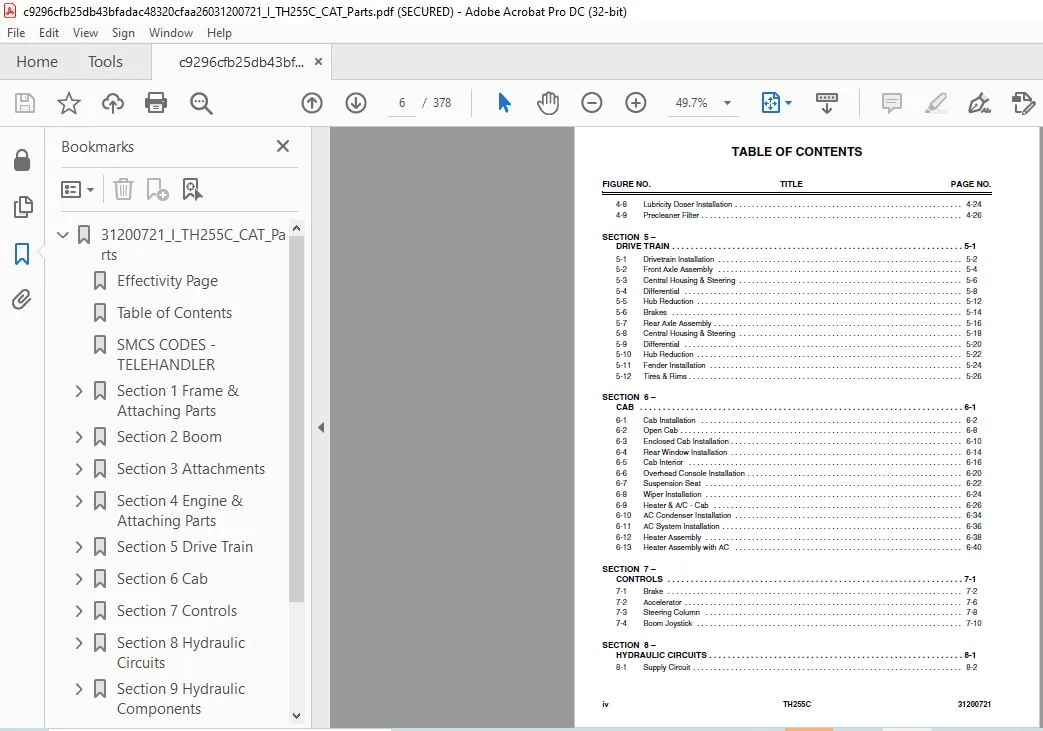Open the bookmark options dropdown

77,190
